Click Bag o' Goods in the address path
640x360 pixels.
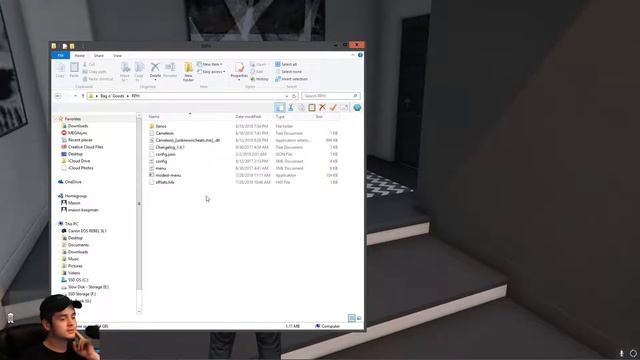click(x=112, y=96)
